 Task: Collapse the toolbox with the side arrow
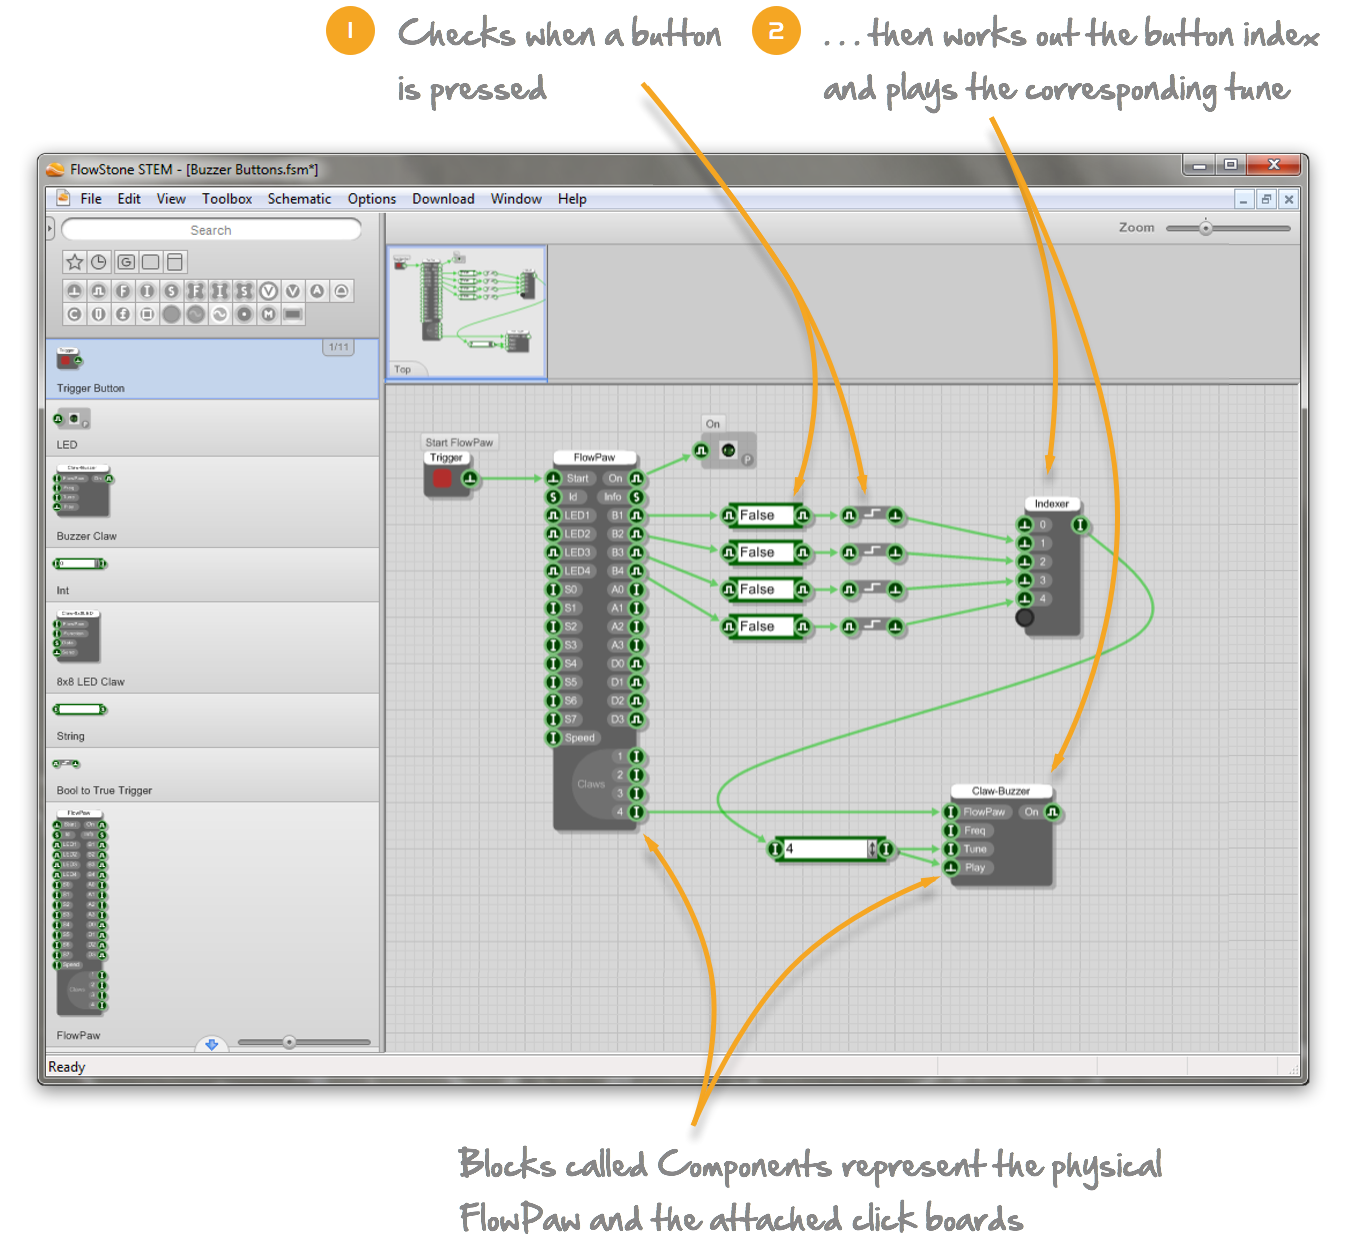50,229
